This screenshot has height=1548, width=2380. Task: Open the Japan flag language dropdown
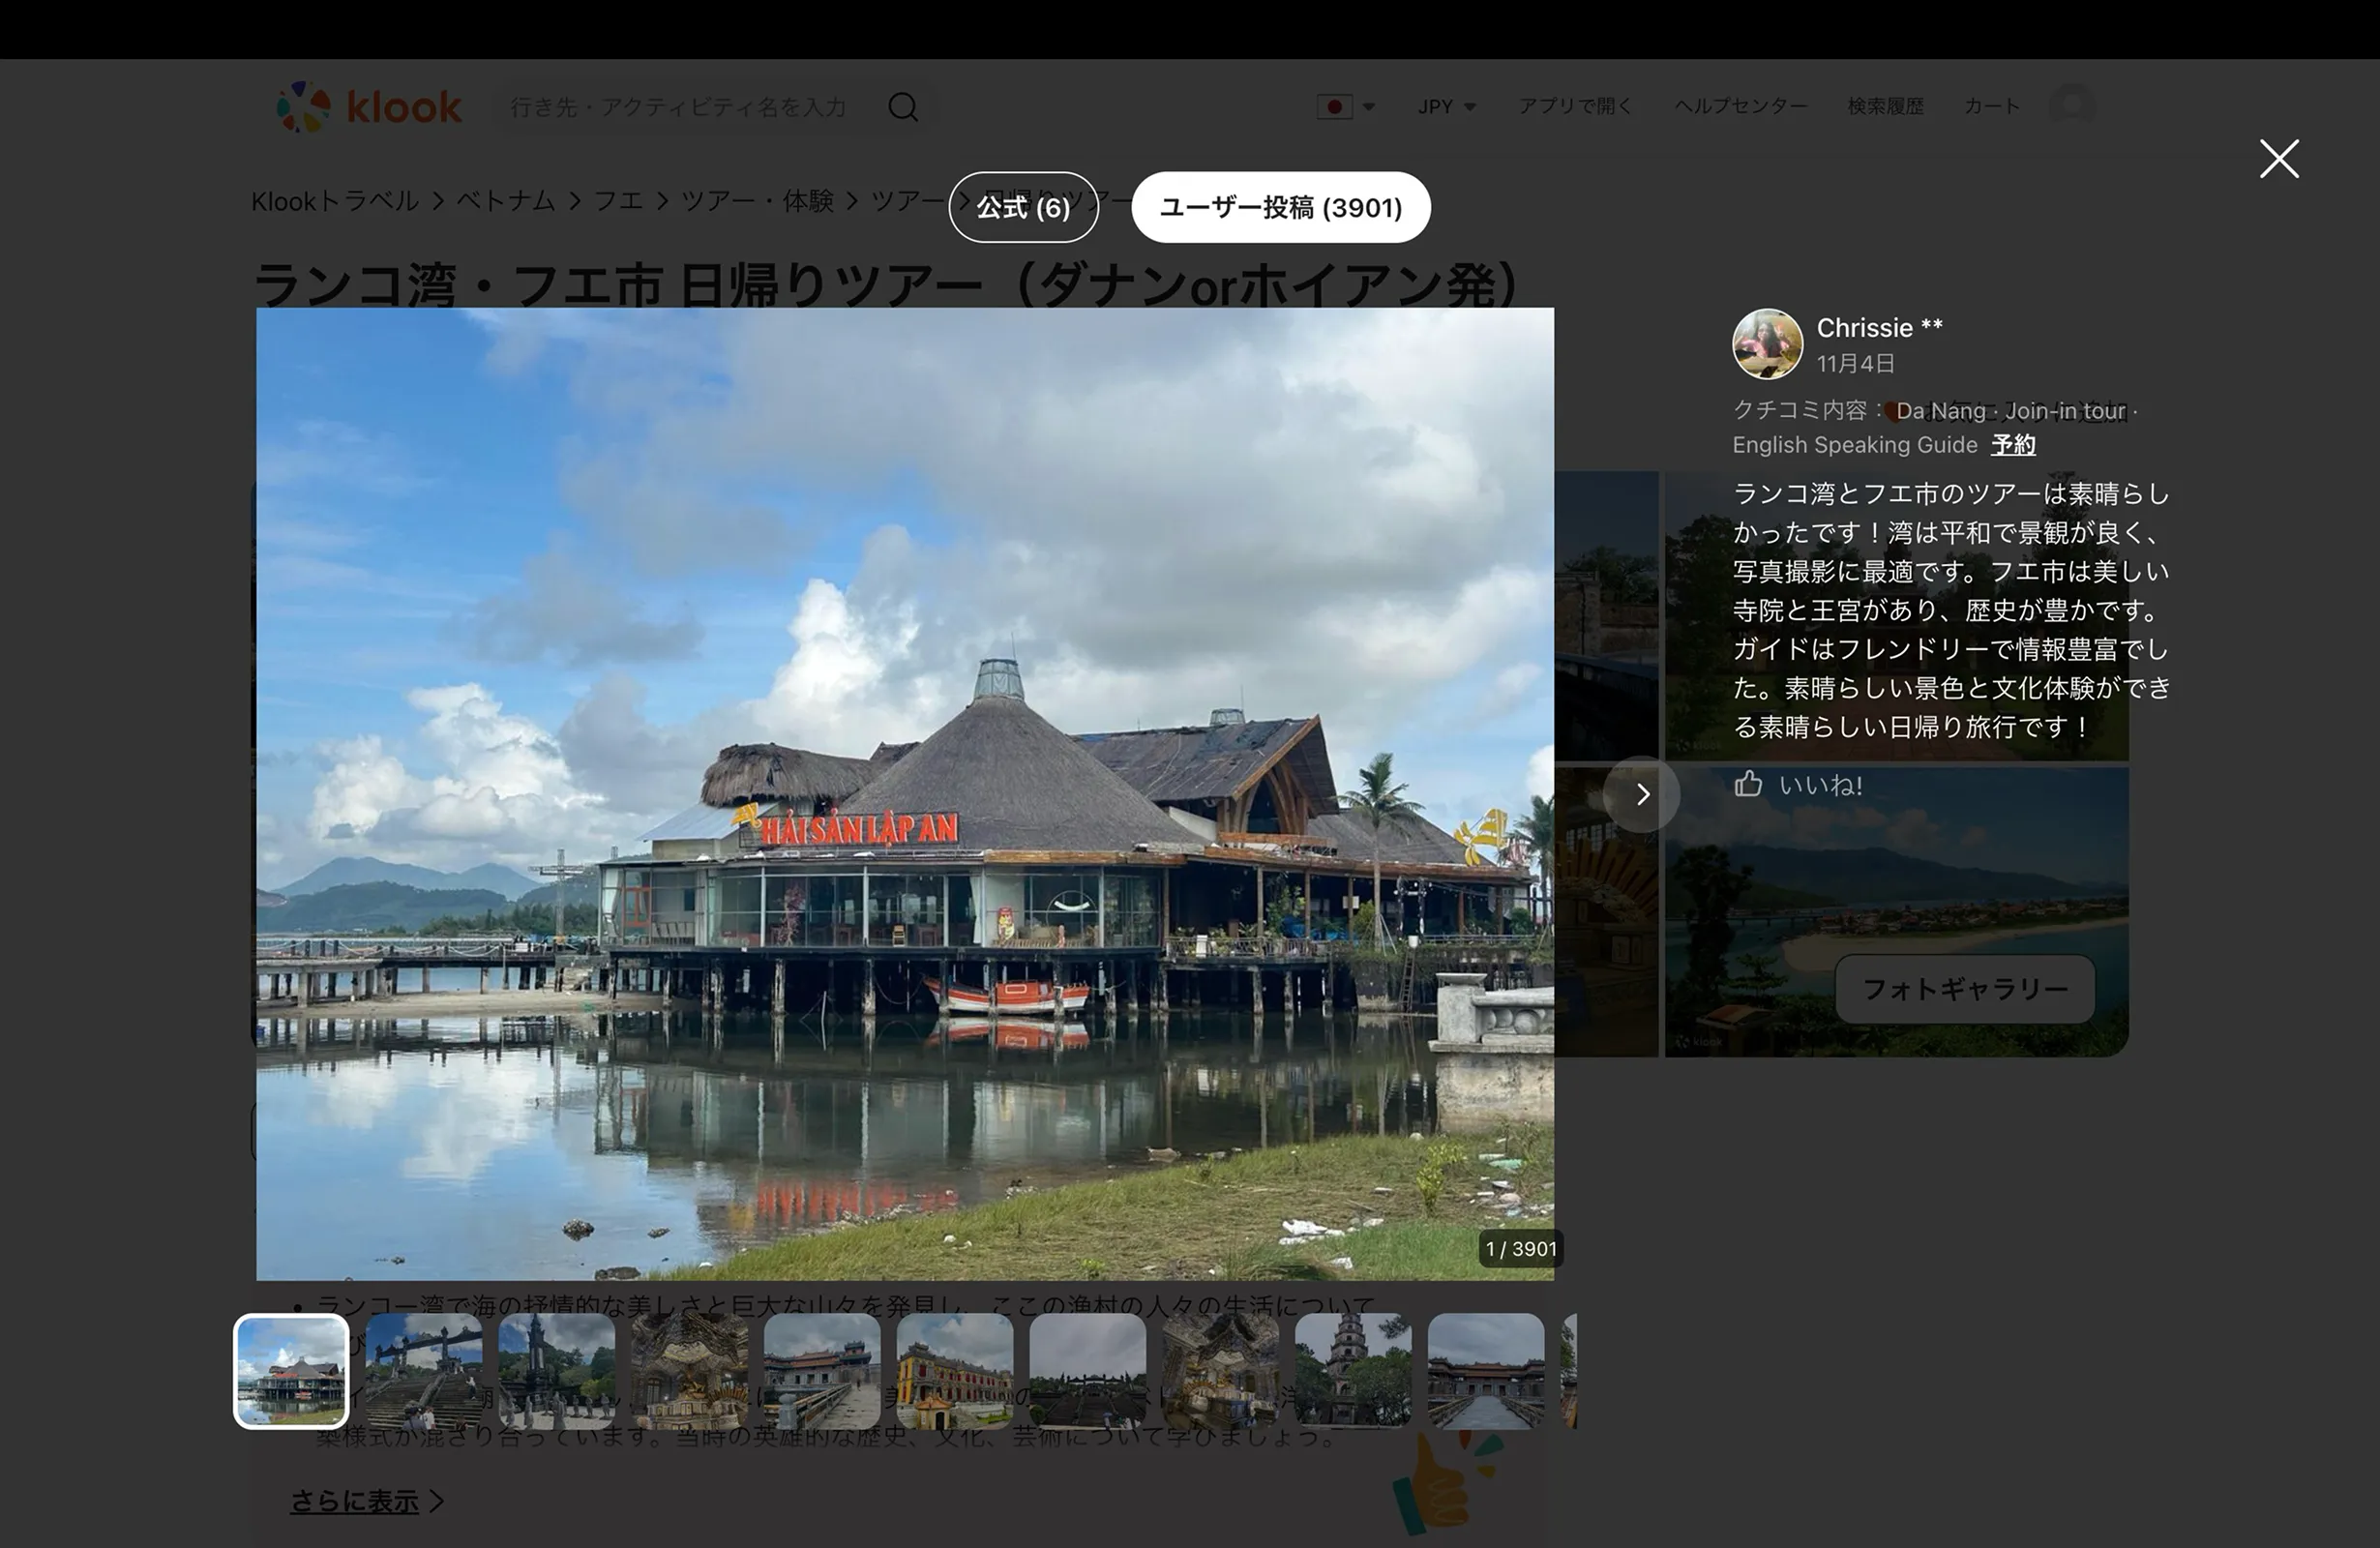click(1346, 106)
